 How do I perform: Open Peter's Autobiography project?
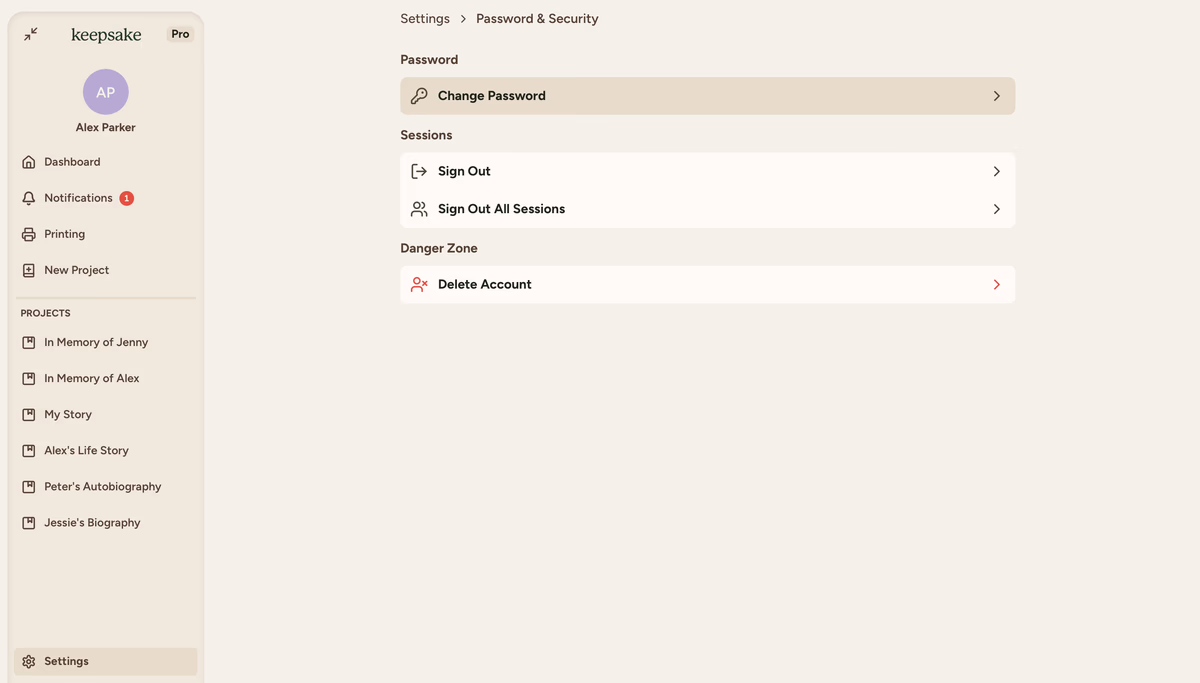[x=102, y=486]
